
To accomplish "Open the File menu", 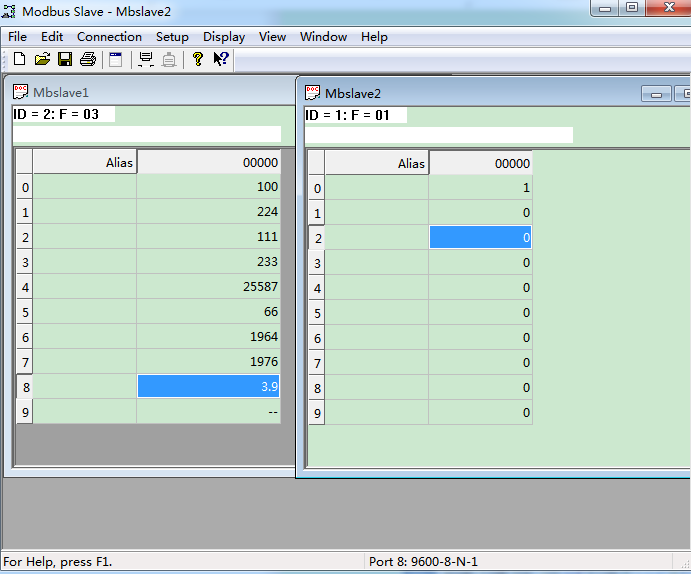I will [x=17, y=37].
